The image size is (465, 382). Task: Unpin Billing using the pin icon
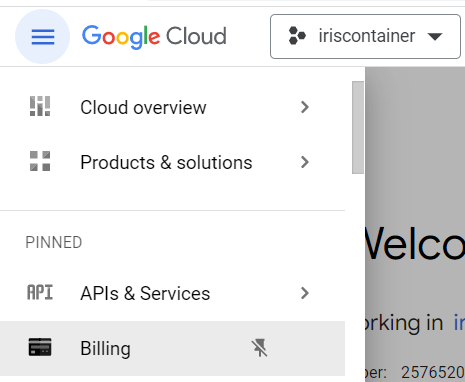(259, 348)
